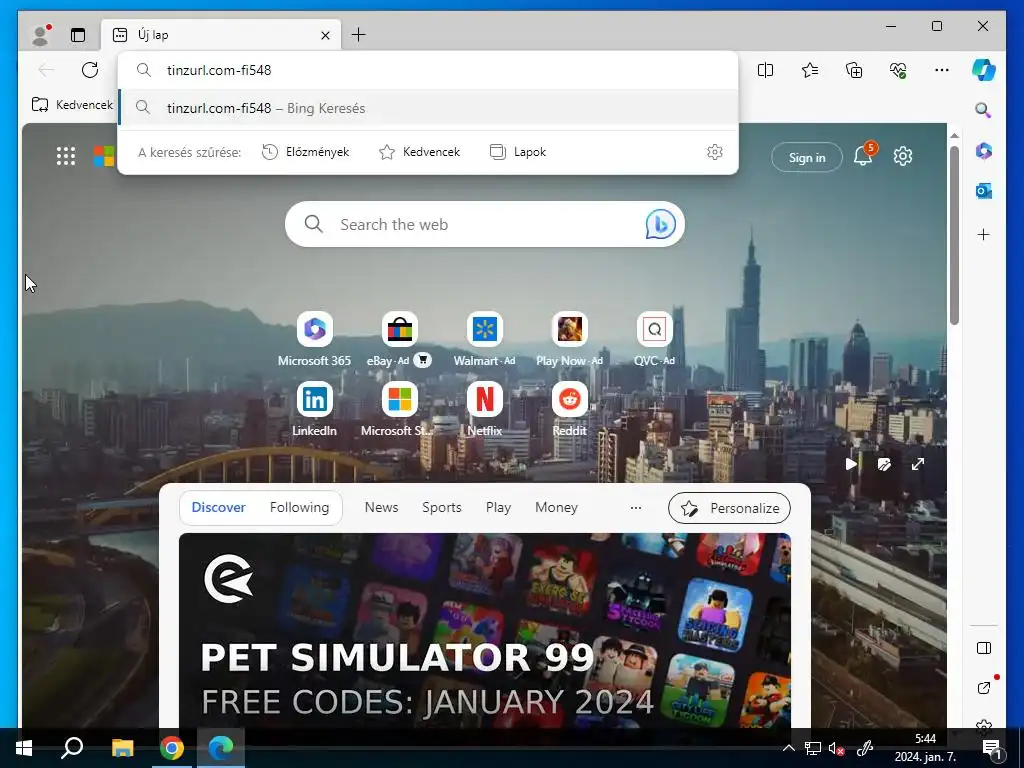Open link in external window sidebar icon
This screenshot has height=768, width=1024.
984,688
